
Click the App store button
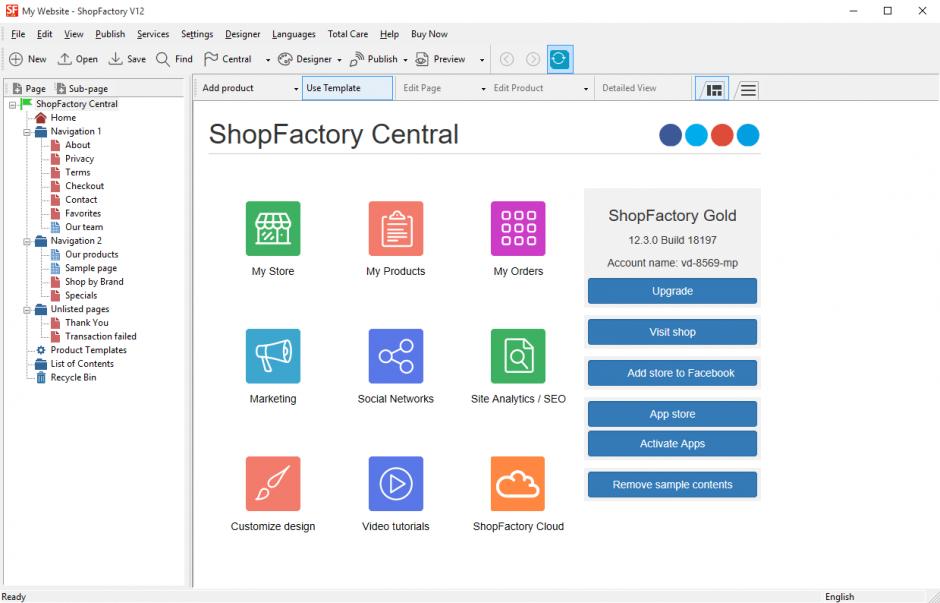click(672, 414)
